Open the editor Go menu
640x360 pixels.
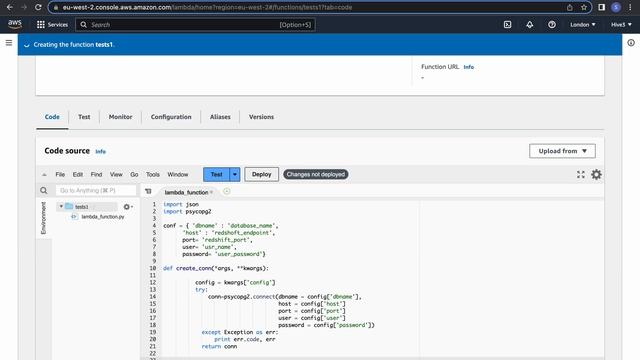click(x=134, y=174)
